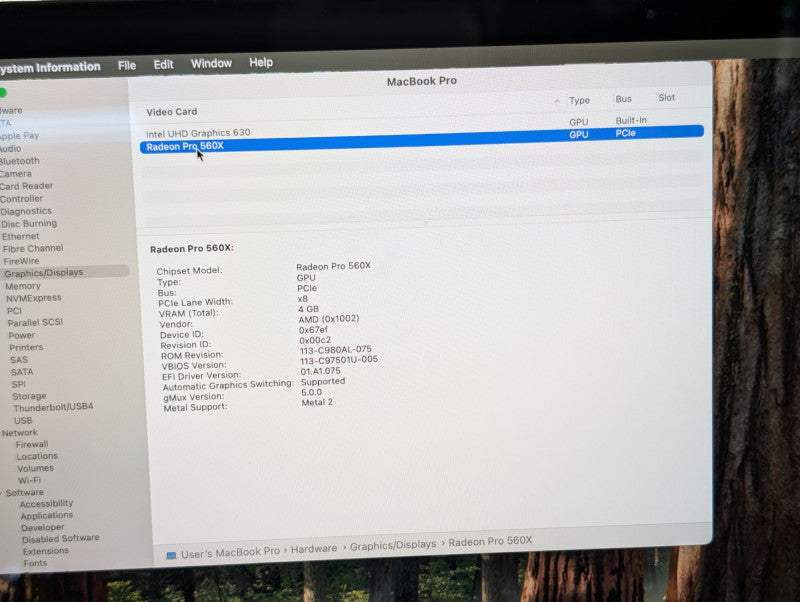
Task: Click the laptop icon in path bar
Action: pos(171,556)
